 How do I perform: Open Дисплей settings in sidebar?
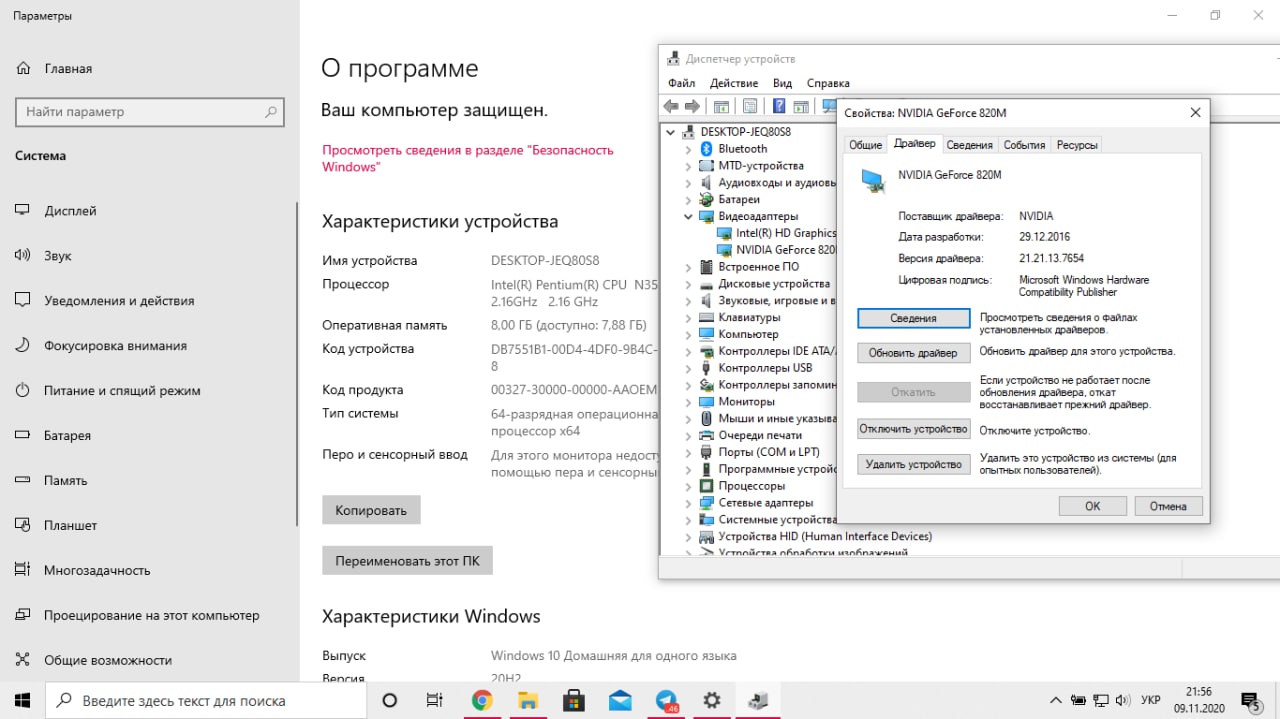(x=70, y=211)
